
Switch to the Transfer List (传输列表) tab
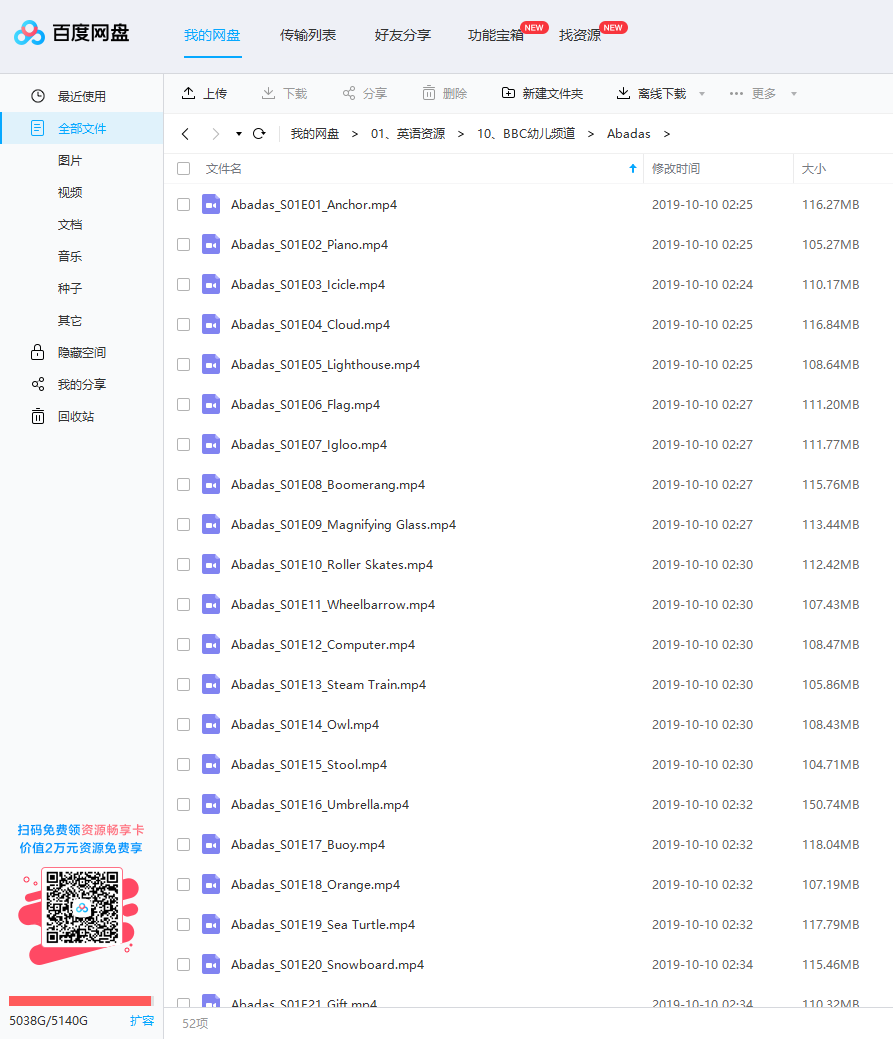[308, 35]
